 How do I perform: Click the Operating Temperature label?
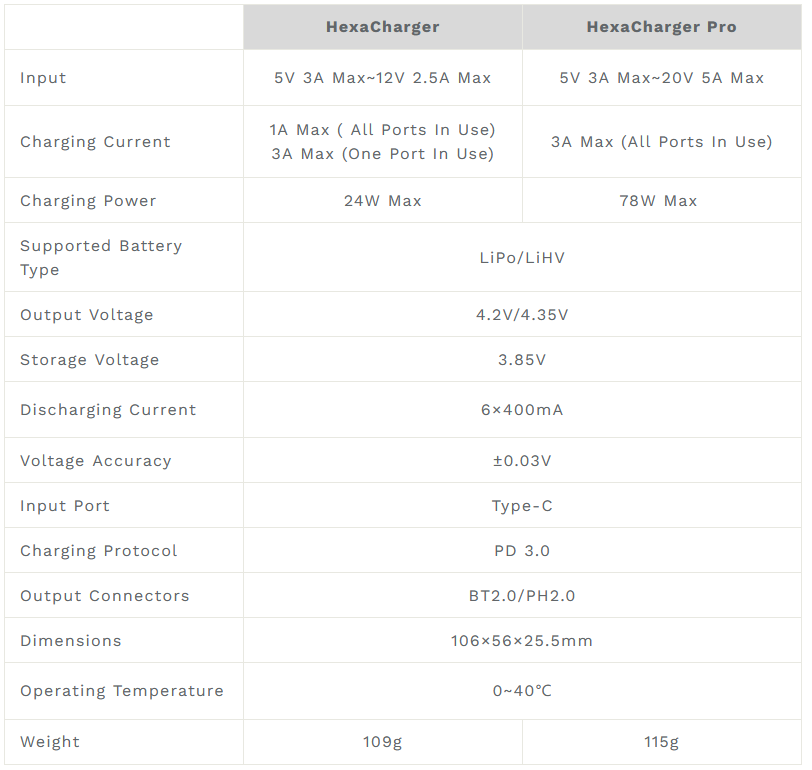pyautogui.click(x=121, y=691)
